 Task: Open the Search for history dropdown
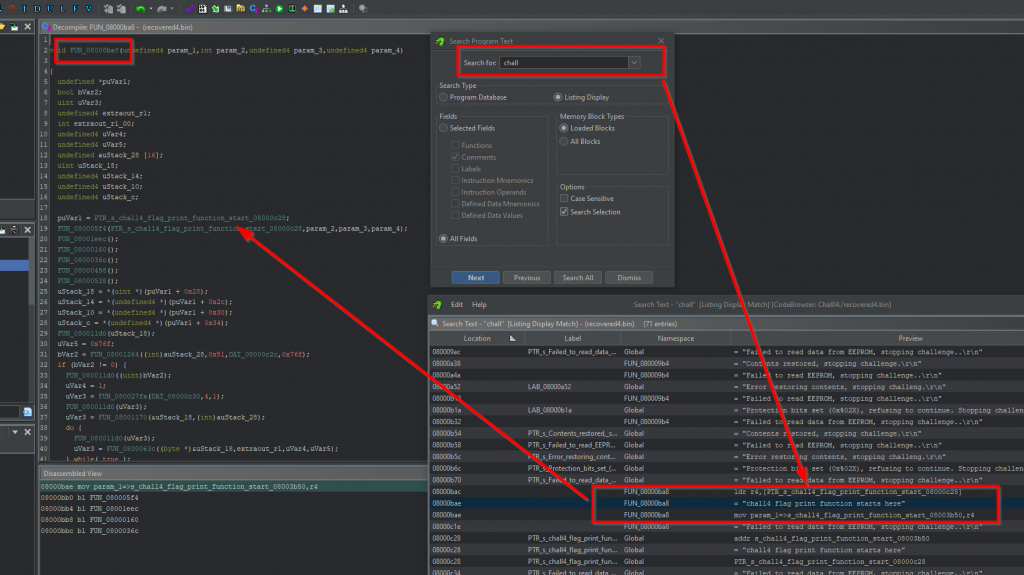pyautogui.click(x=633, y=62)
